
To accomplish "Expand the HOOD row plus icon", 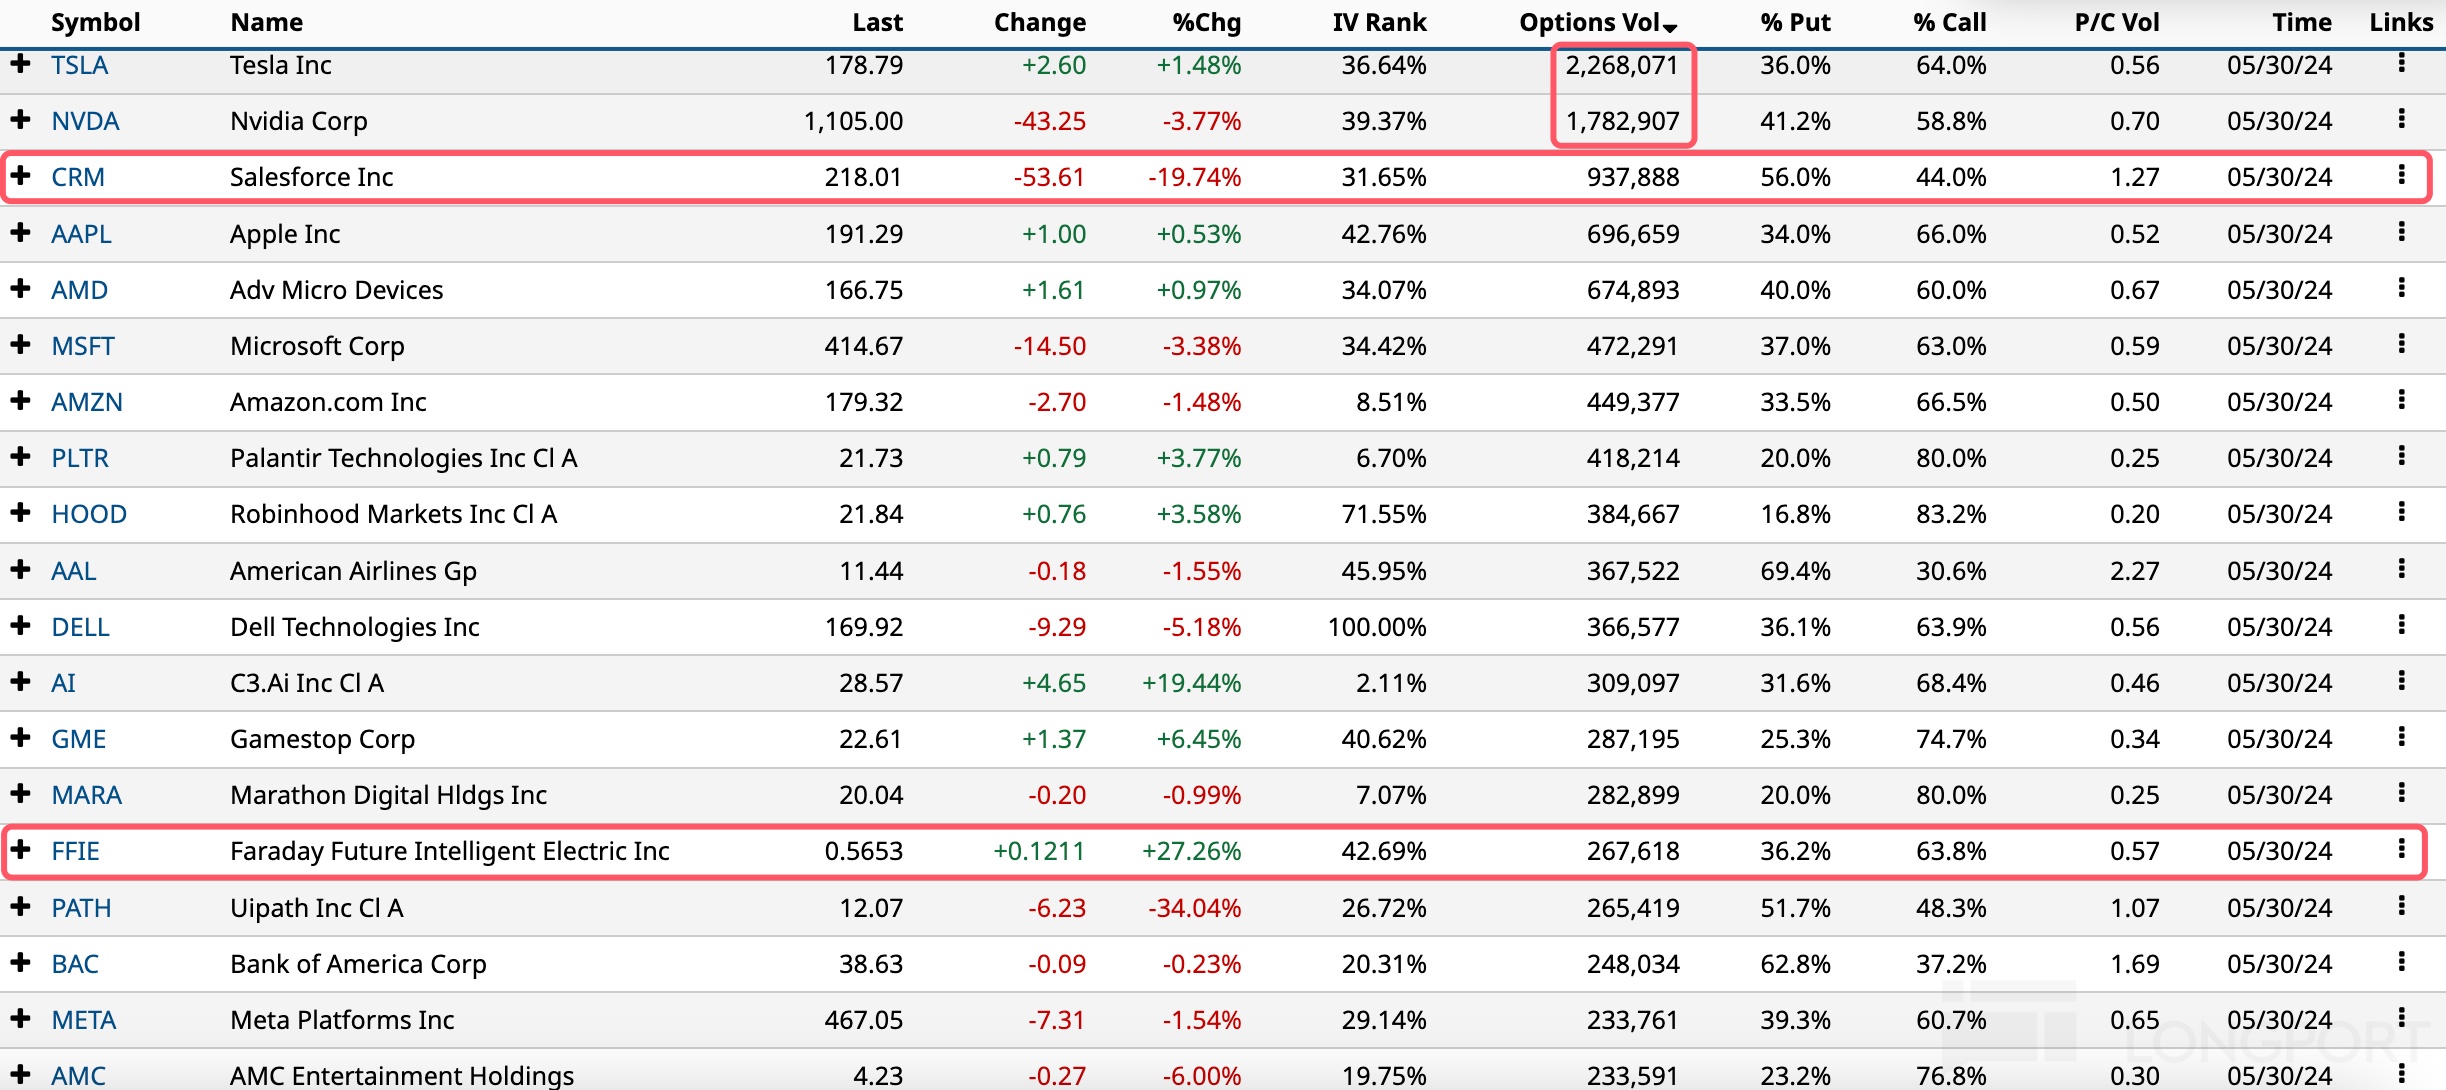I will tap(20, 513).
